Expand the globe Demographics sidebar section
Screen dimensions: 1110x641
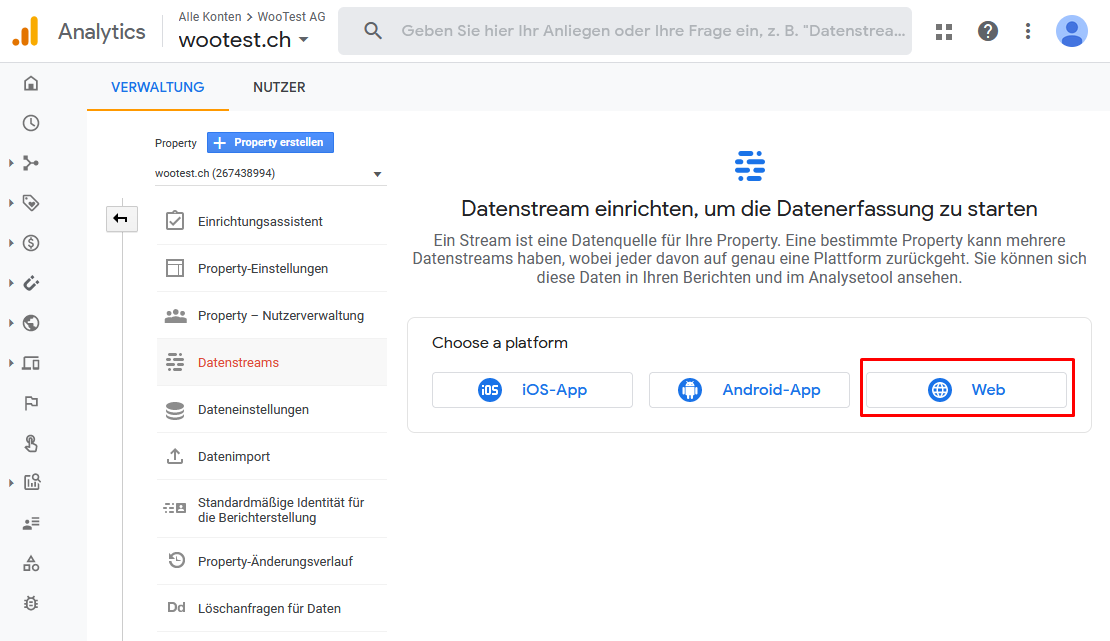(x=30, y=323)
